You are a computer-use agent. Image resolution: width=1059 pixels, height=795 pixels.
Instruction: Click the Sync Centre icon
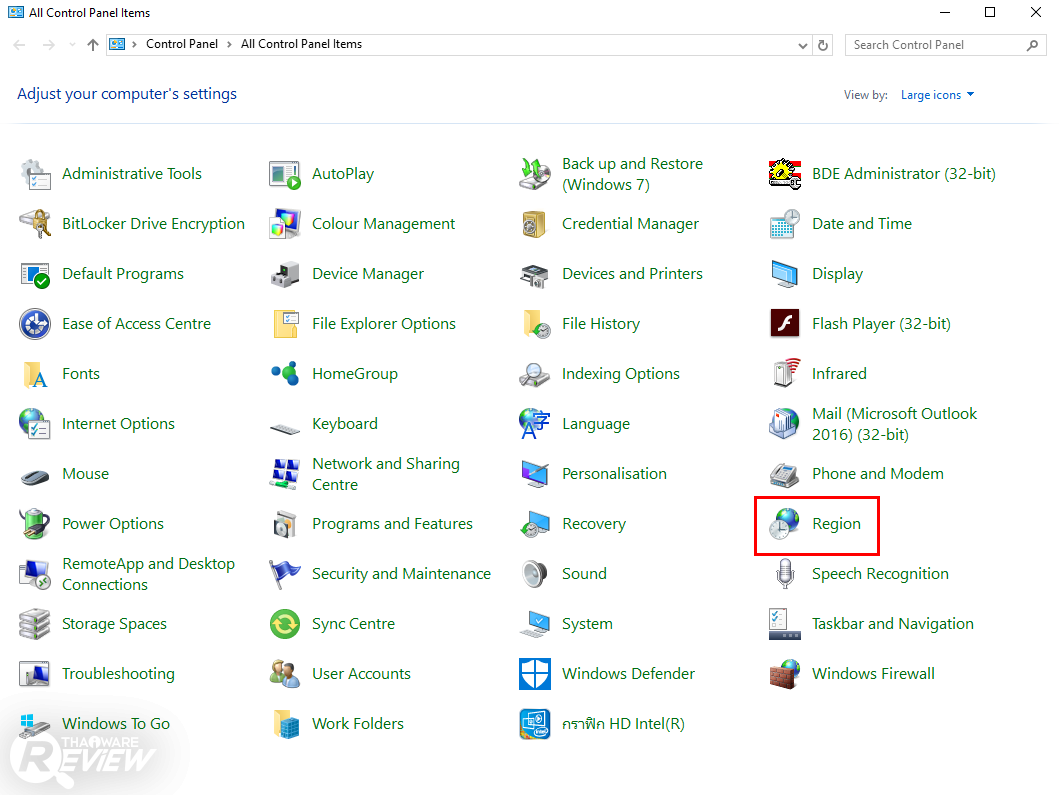285,624
